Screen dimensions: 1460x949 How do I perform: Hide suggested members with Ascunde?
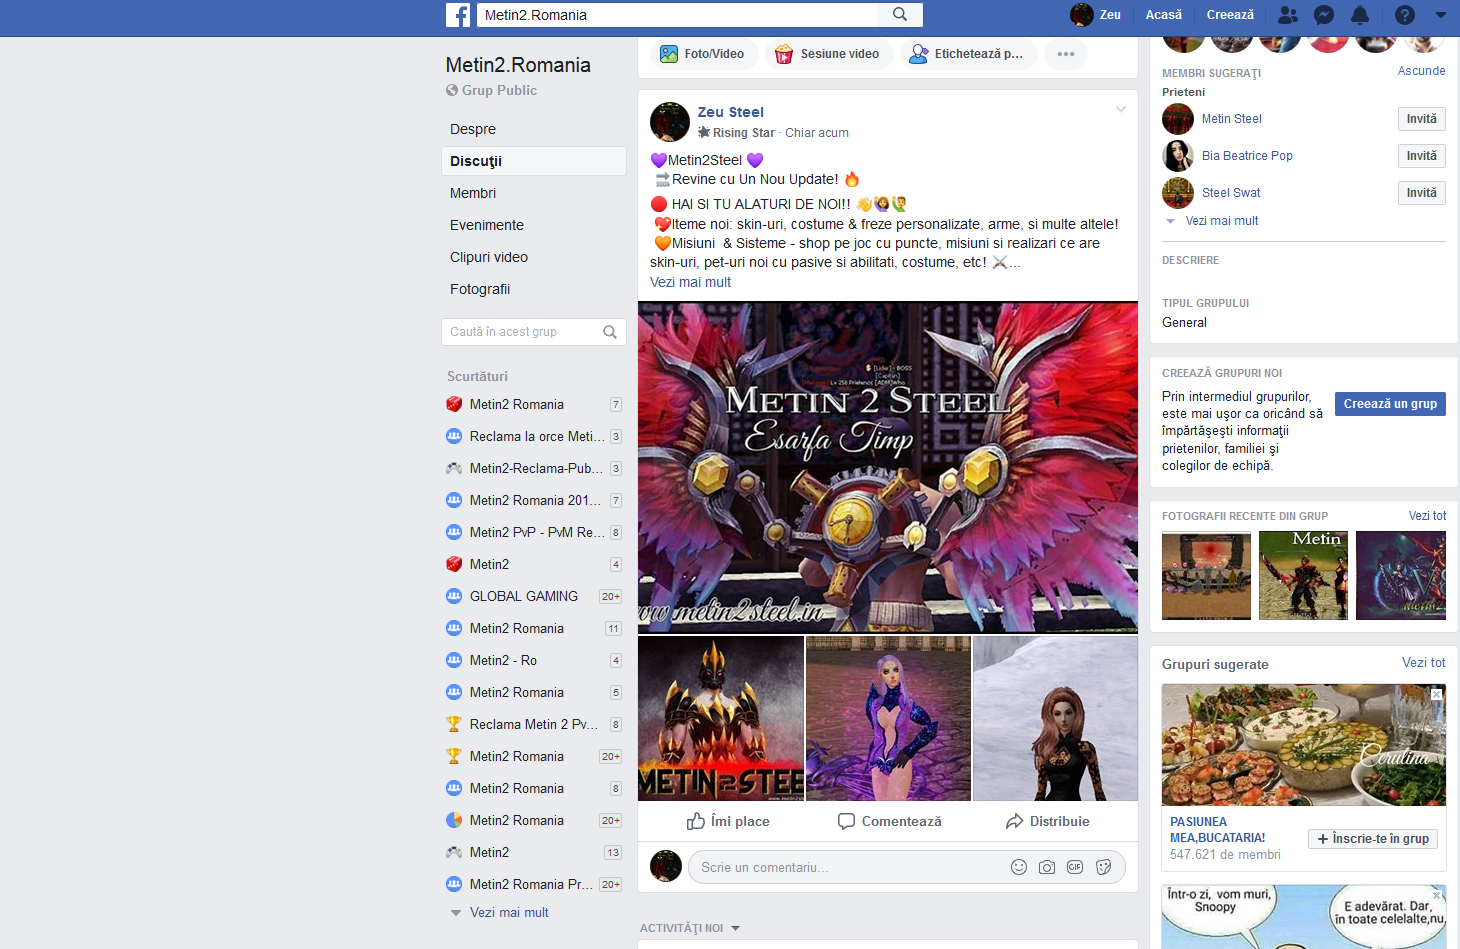[1421, 71]
